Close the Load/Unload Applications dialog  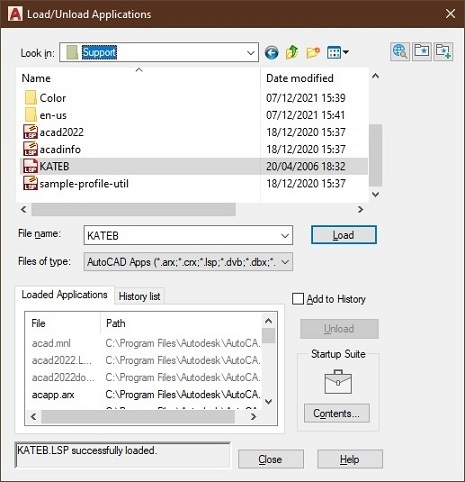pyautogui.click(x=450, y=14)
